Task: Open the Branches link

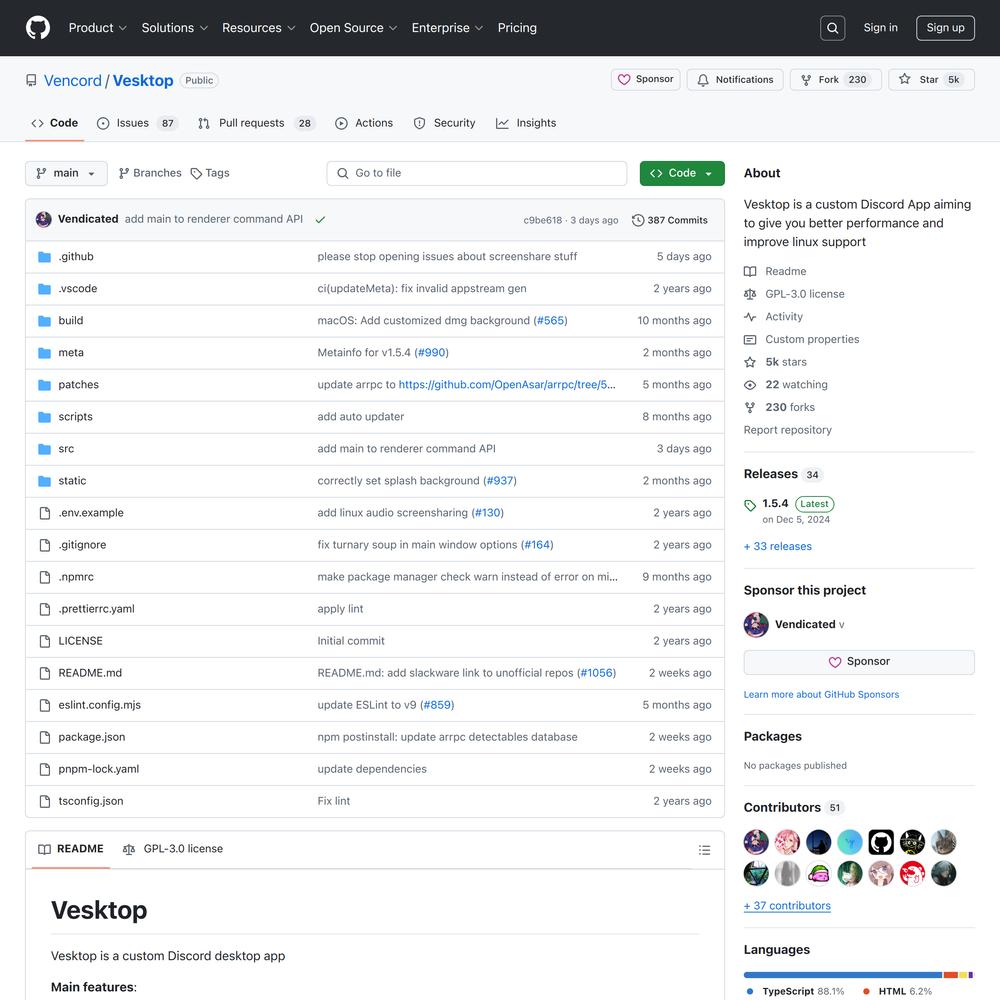Action: 150,173
